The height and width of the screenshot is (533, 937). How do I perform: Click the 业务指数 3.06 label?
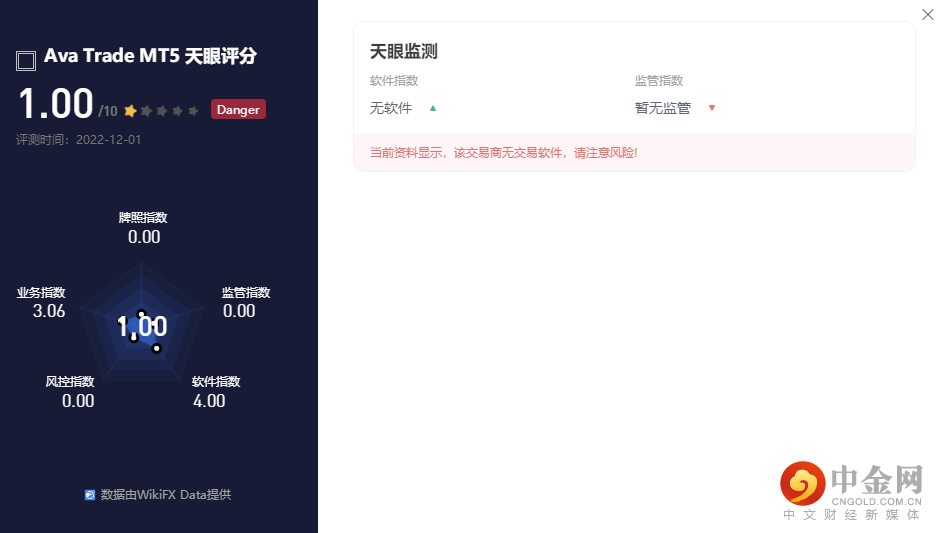coord(41,302)
